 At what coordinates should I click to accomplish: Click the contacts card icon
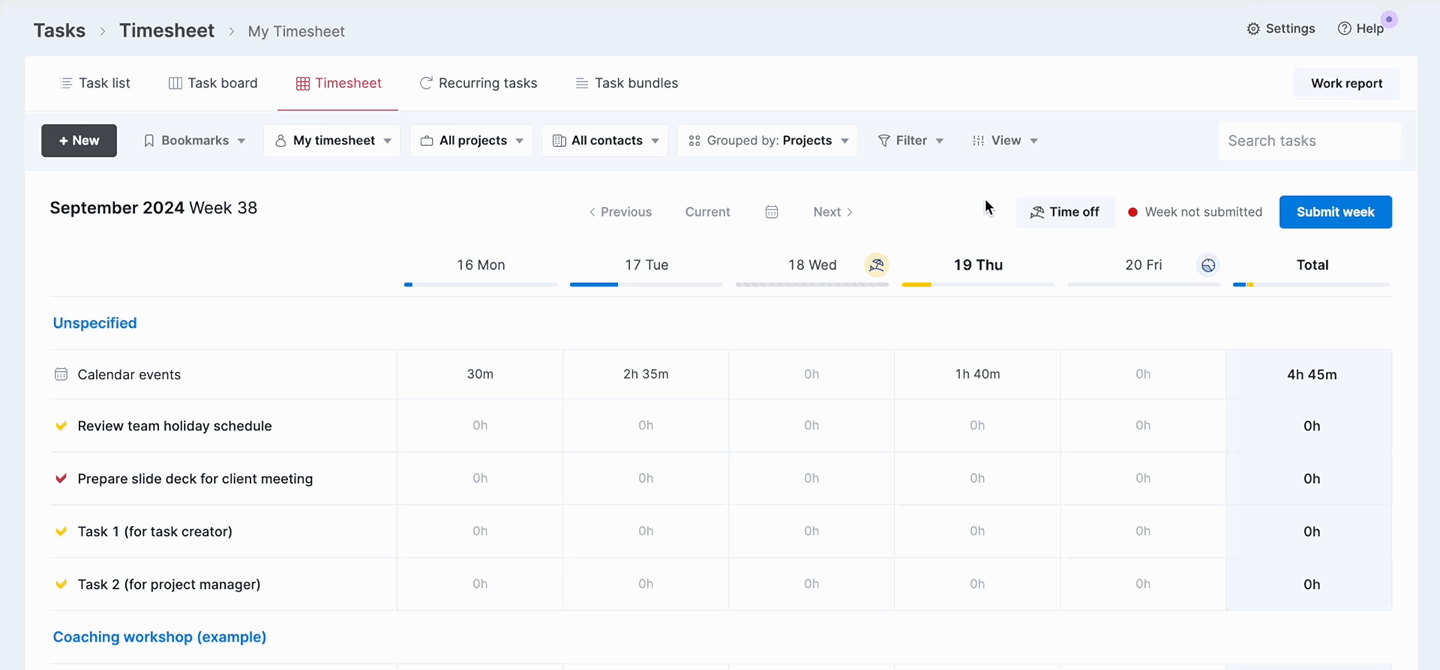pyautogui.click(x=559, y=141)
